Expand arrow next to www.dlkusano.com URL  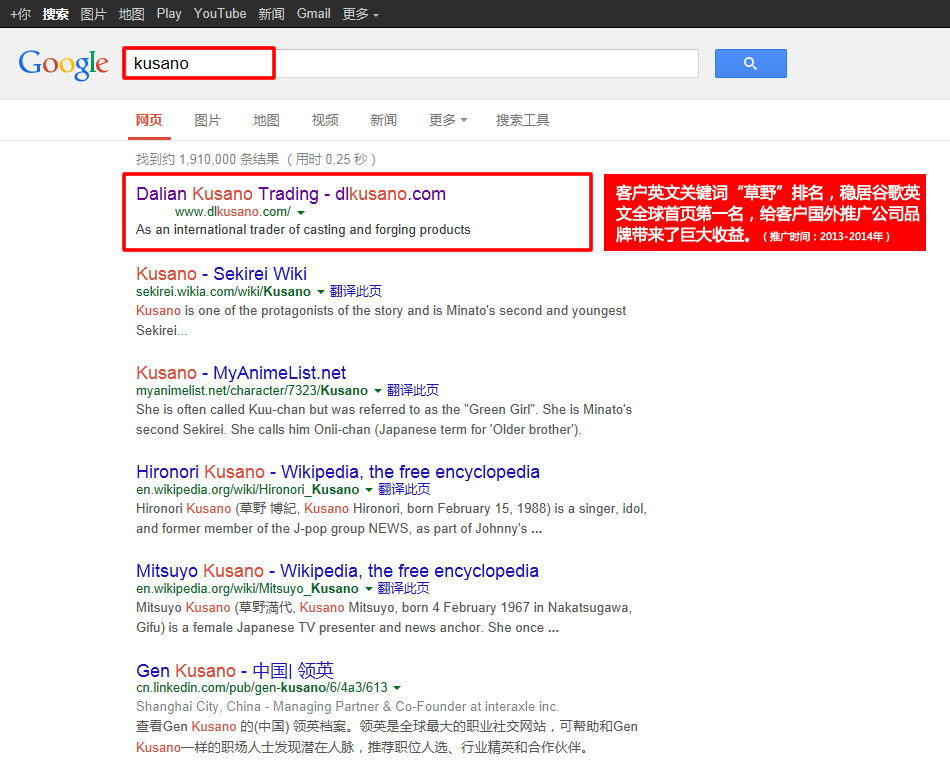click(x=301, y=213)
